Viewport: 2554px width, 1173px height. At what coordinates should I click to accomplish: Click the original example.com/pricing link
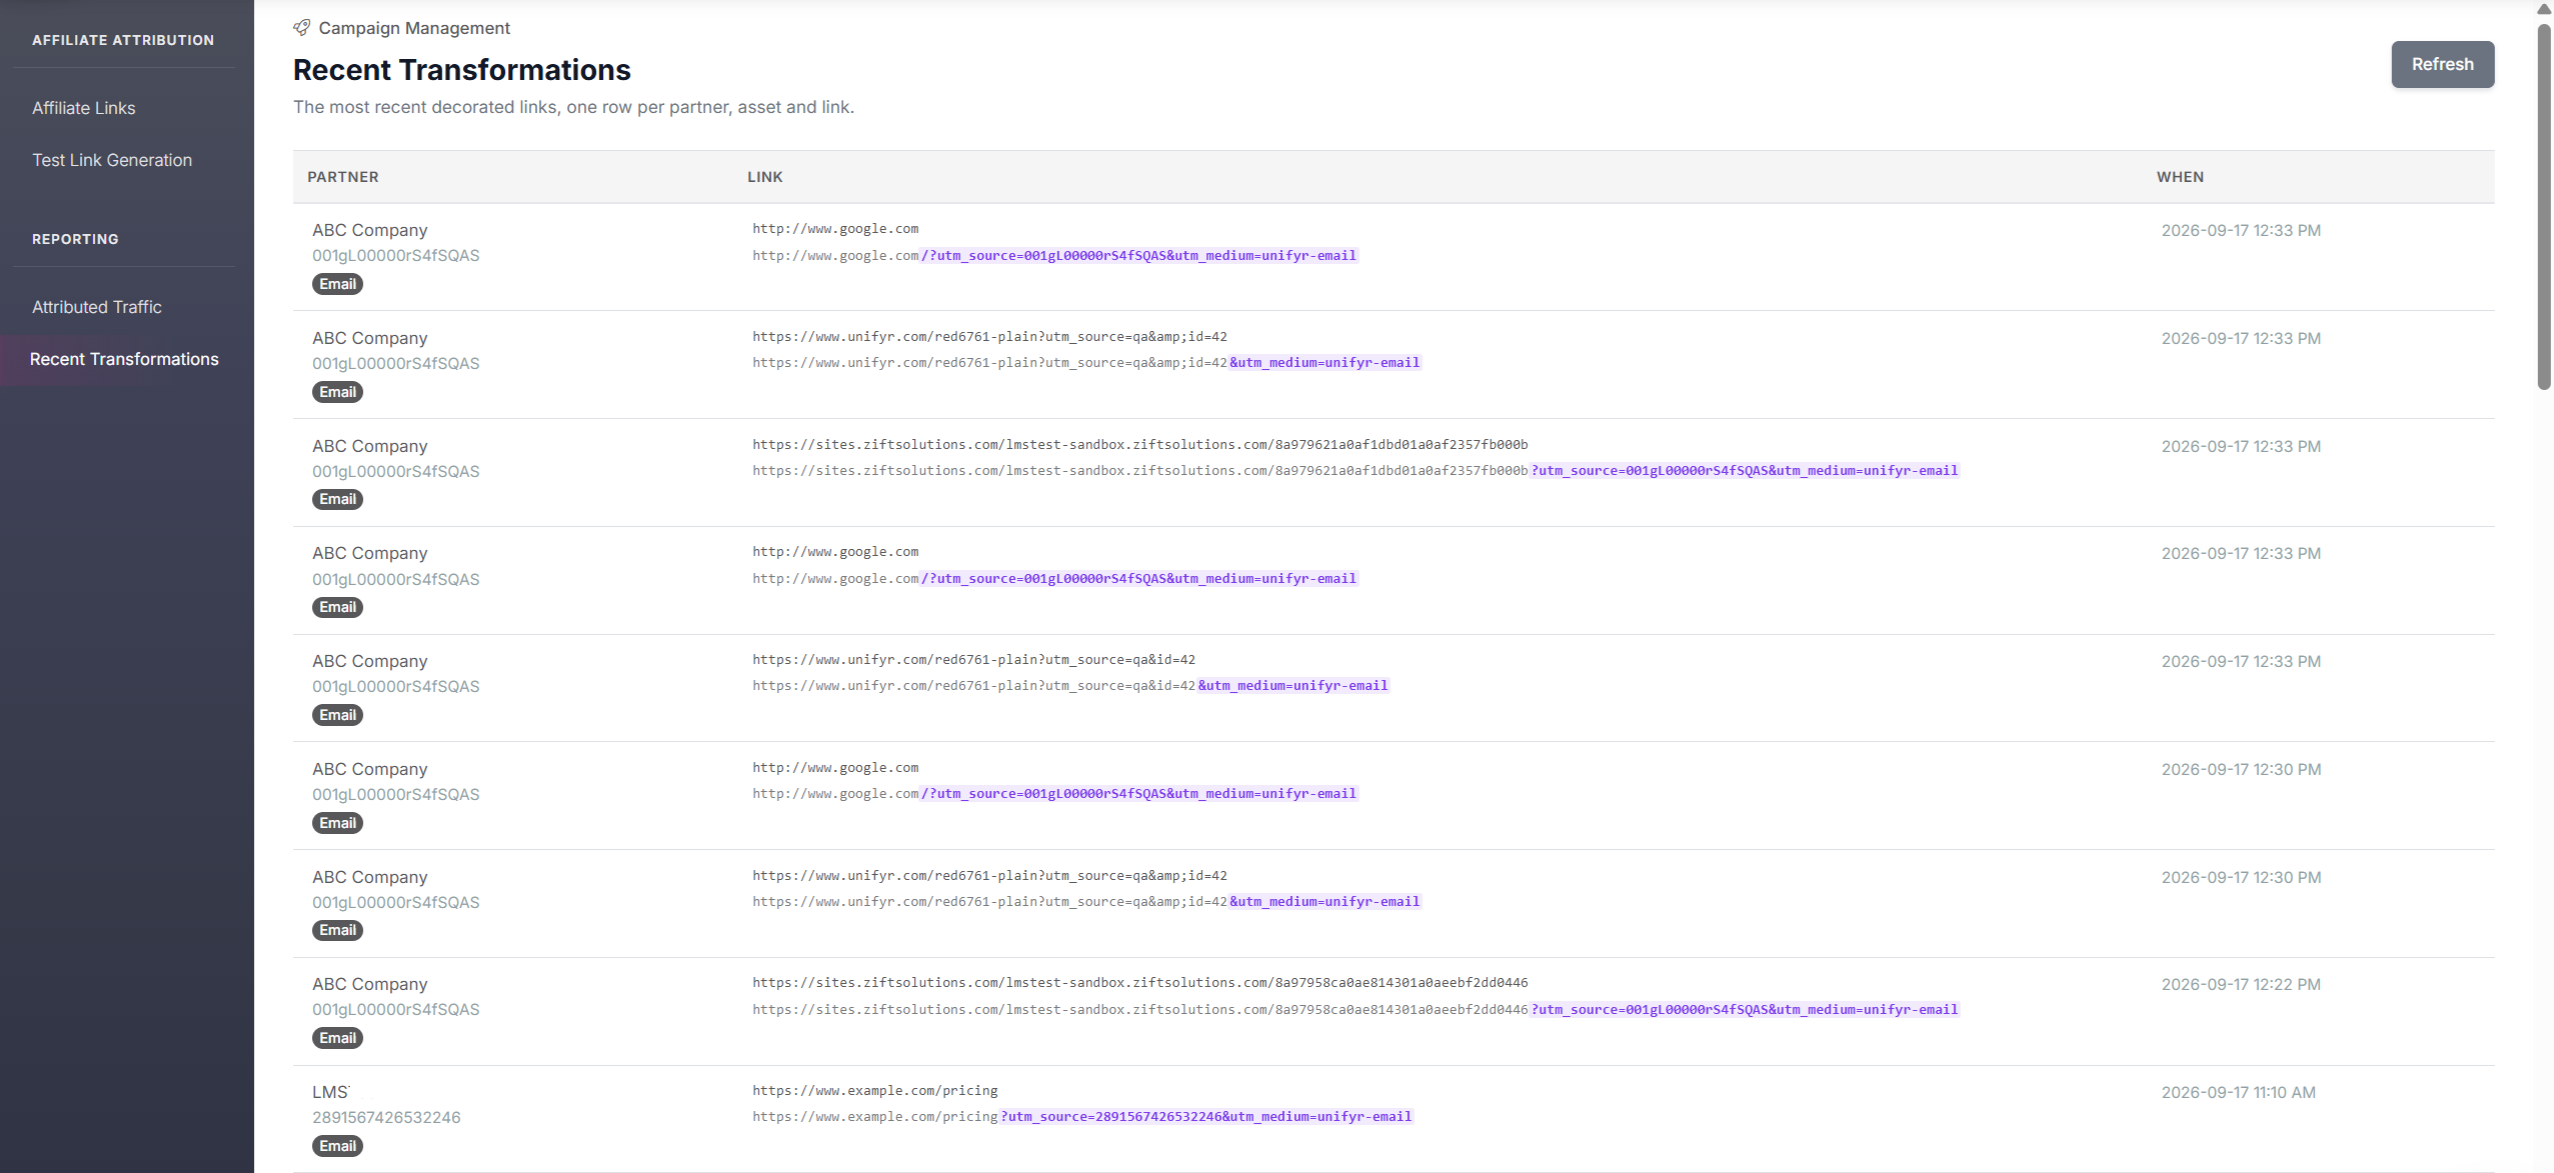[875, 1090]
